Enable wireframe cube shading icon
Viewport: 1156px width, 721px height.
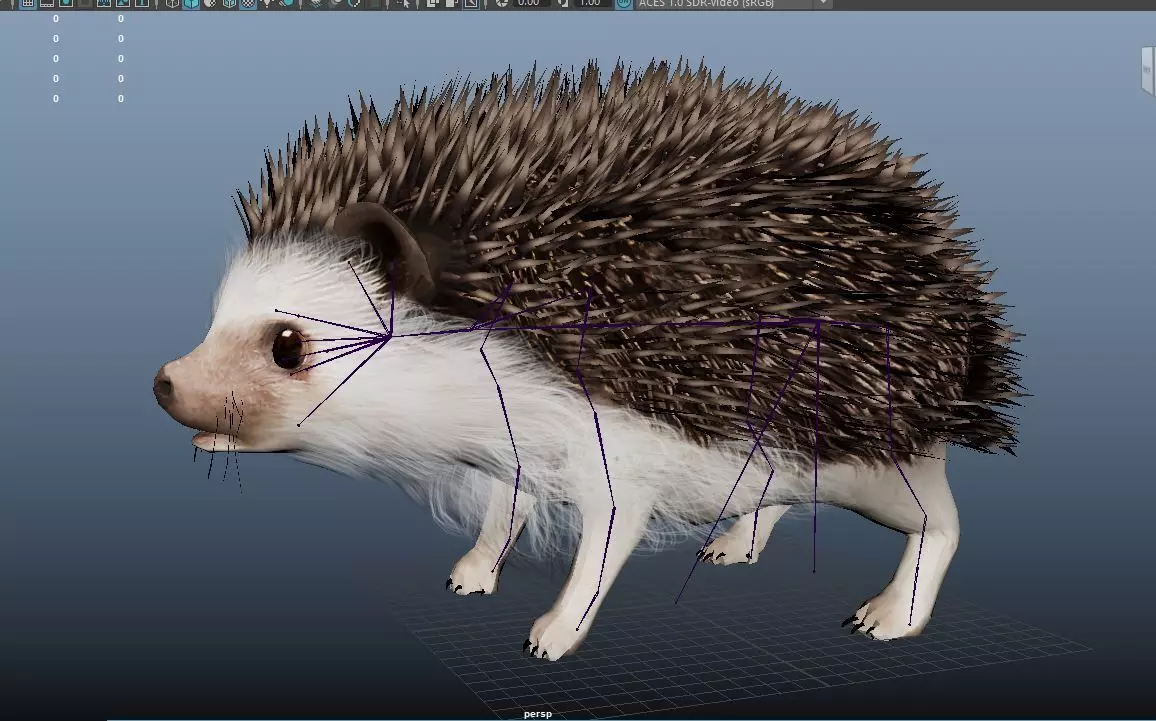[172, 3]
